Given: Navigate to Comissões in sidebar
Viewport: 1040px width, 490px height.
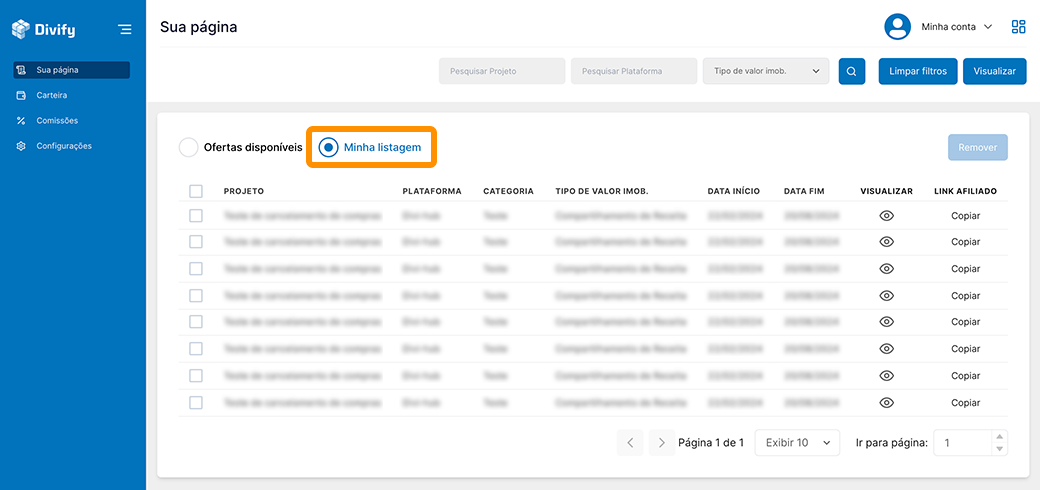Looking at the screenshot, I should 56,120.
